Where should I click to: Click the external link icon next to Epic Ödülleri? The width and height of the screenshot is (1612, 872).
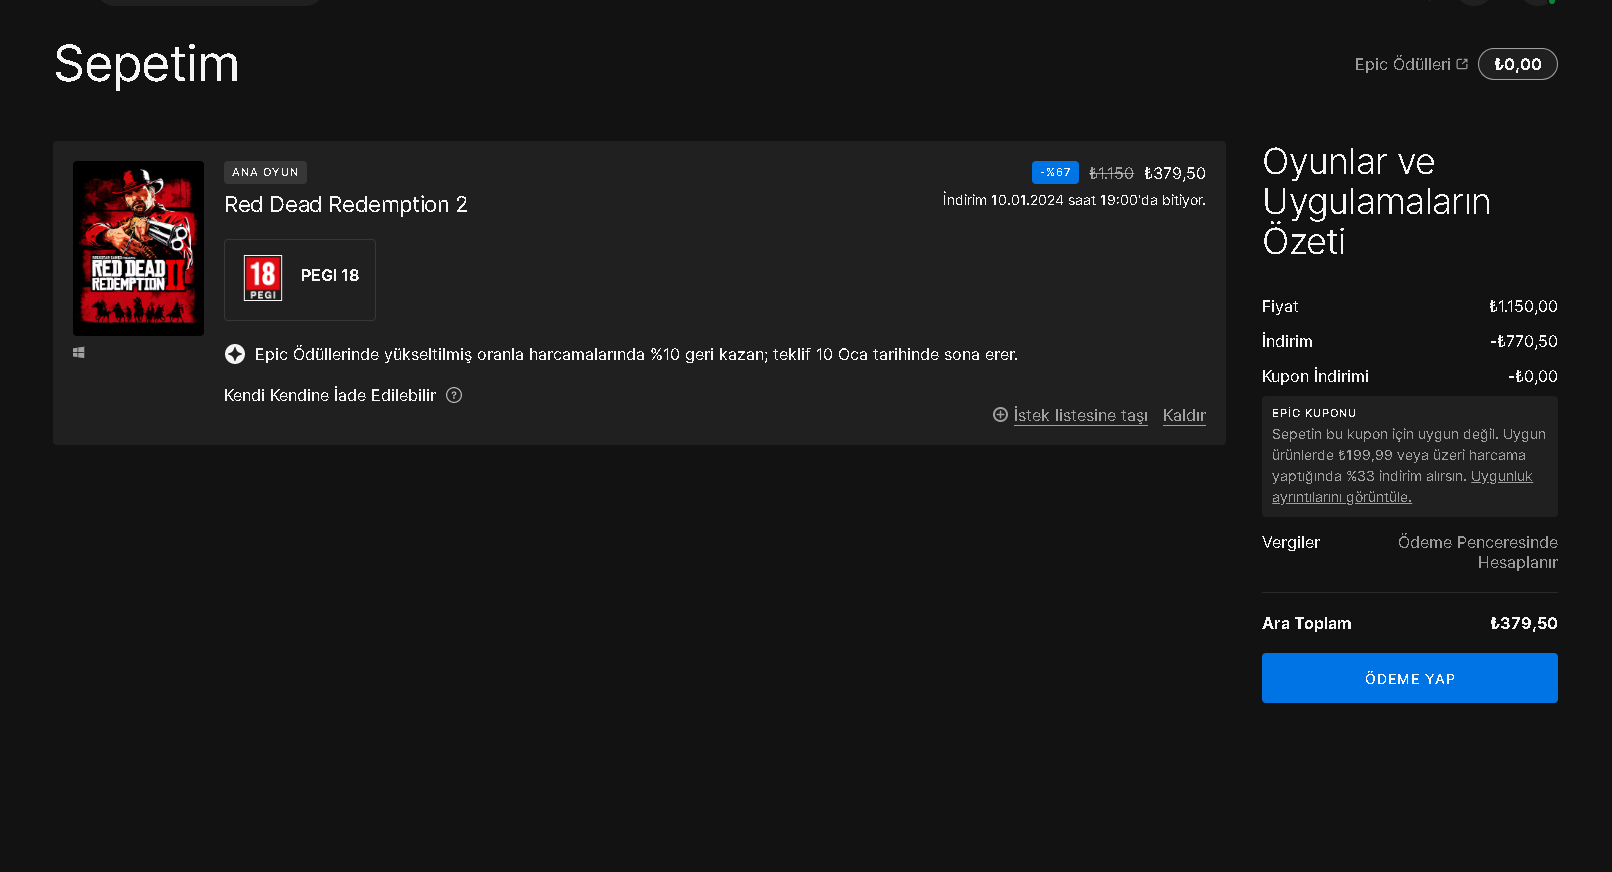[1462, 64]
